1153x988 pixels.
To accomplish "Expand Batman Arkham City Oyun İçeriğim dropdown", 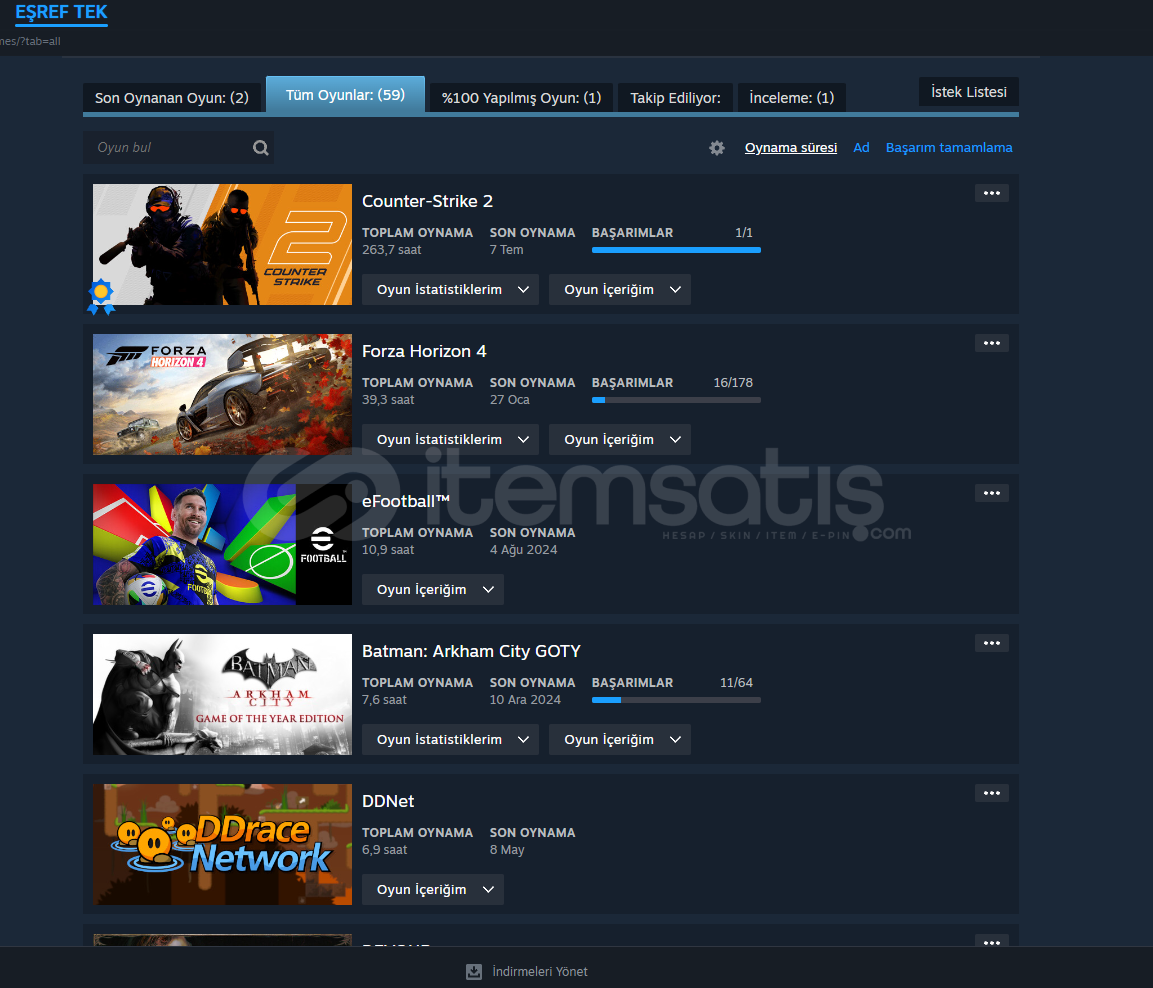I will click(620, 740).
